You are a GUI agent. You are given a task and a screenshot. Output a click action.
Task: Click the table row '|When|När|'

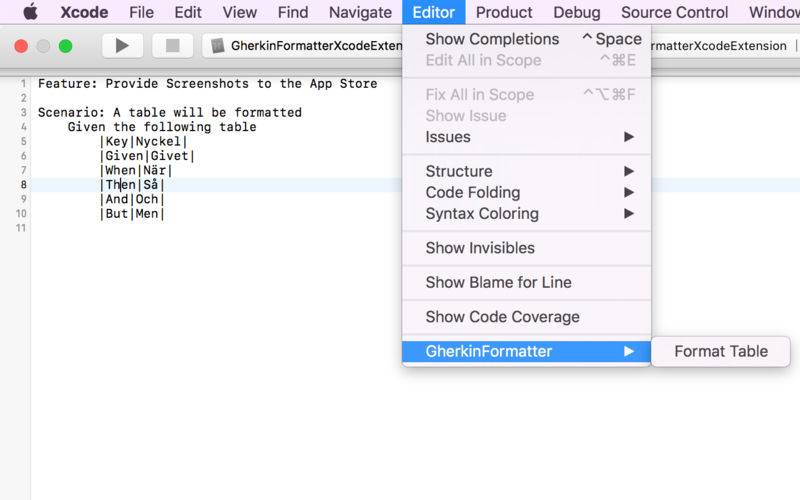pyautogui.click(x=136, y=170)
